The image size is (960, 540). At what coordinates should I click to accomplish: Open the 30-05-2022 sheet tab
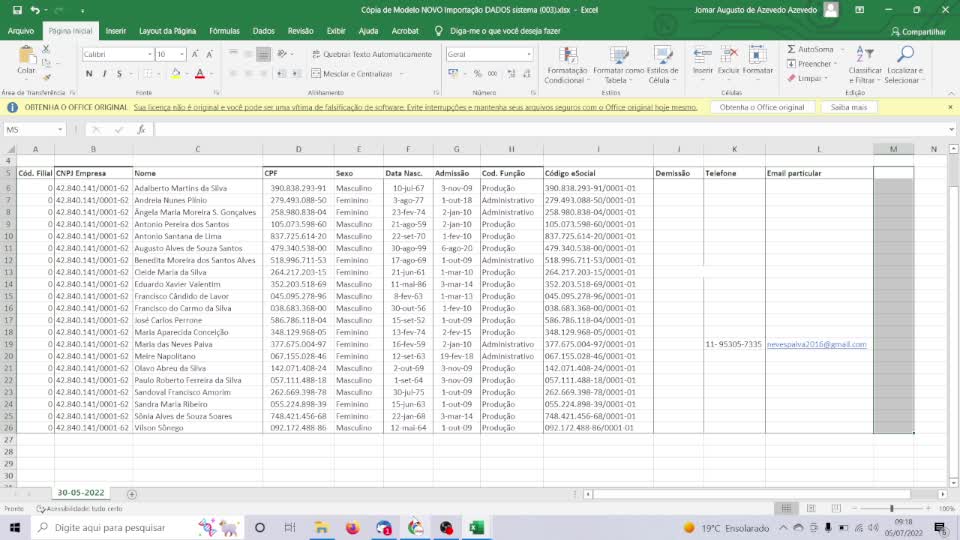click(x=81, y=493)
